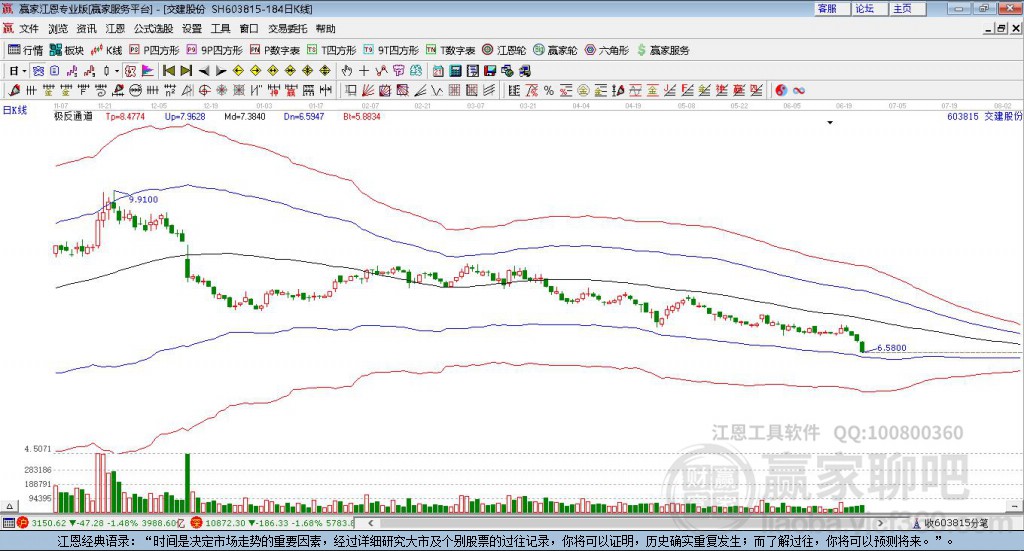1024x551 pixels.
Task: Open the T数字表 tool
Action: click(x=450, y=50)
